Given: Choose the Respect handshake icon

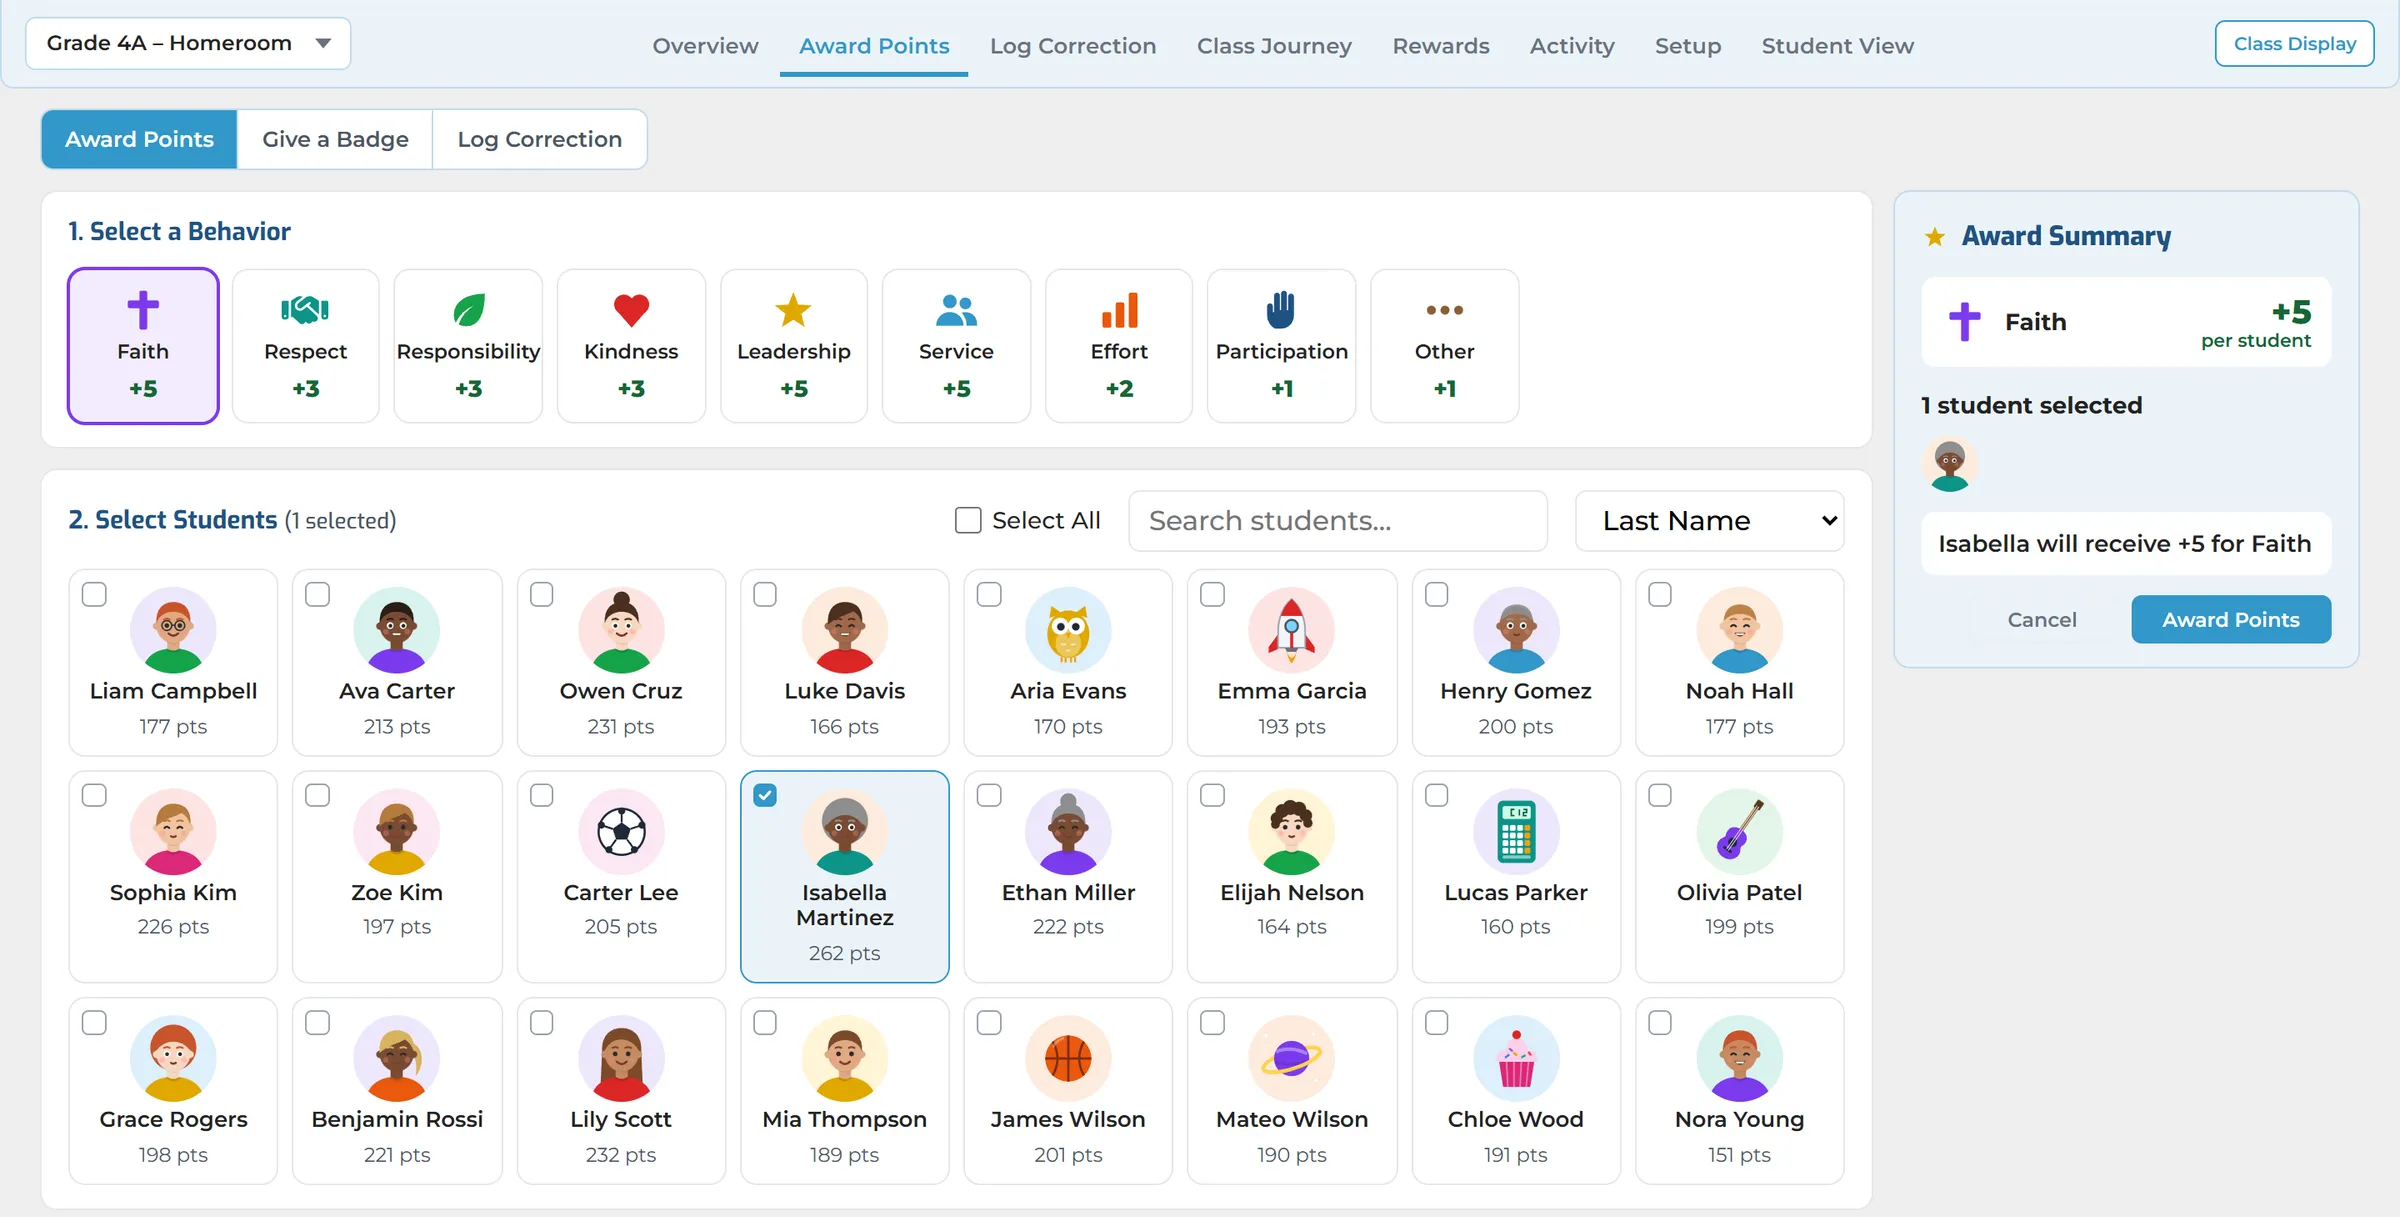Looking at the screenshot, I should pyautogui.click(x=305, y=310).
